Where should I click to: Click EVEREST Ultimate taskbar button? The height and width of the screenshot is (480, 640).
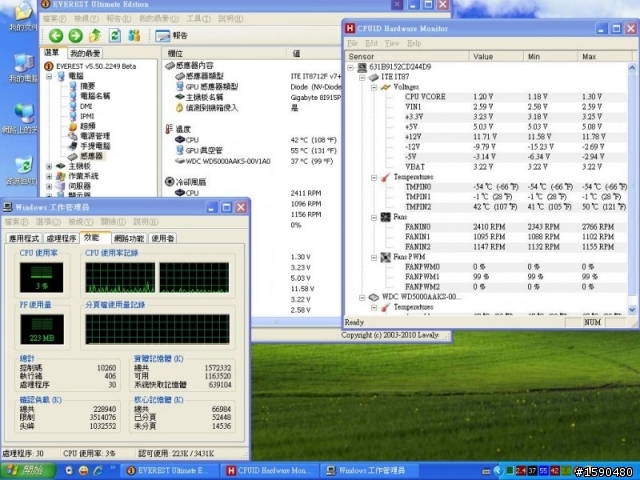[171, 471]
